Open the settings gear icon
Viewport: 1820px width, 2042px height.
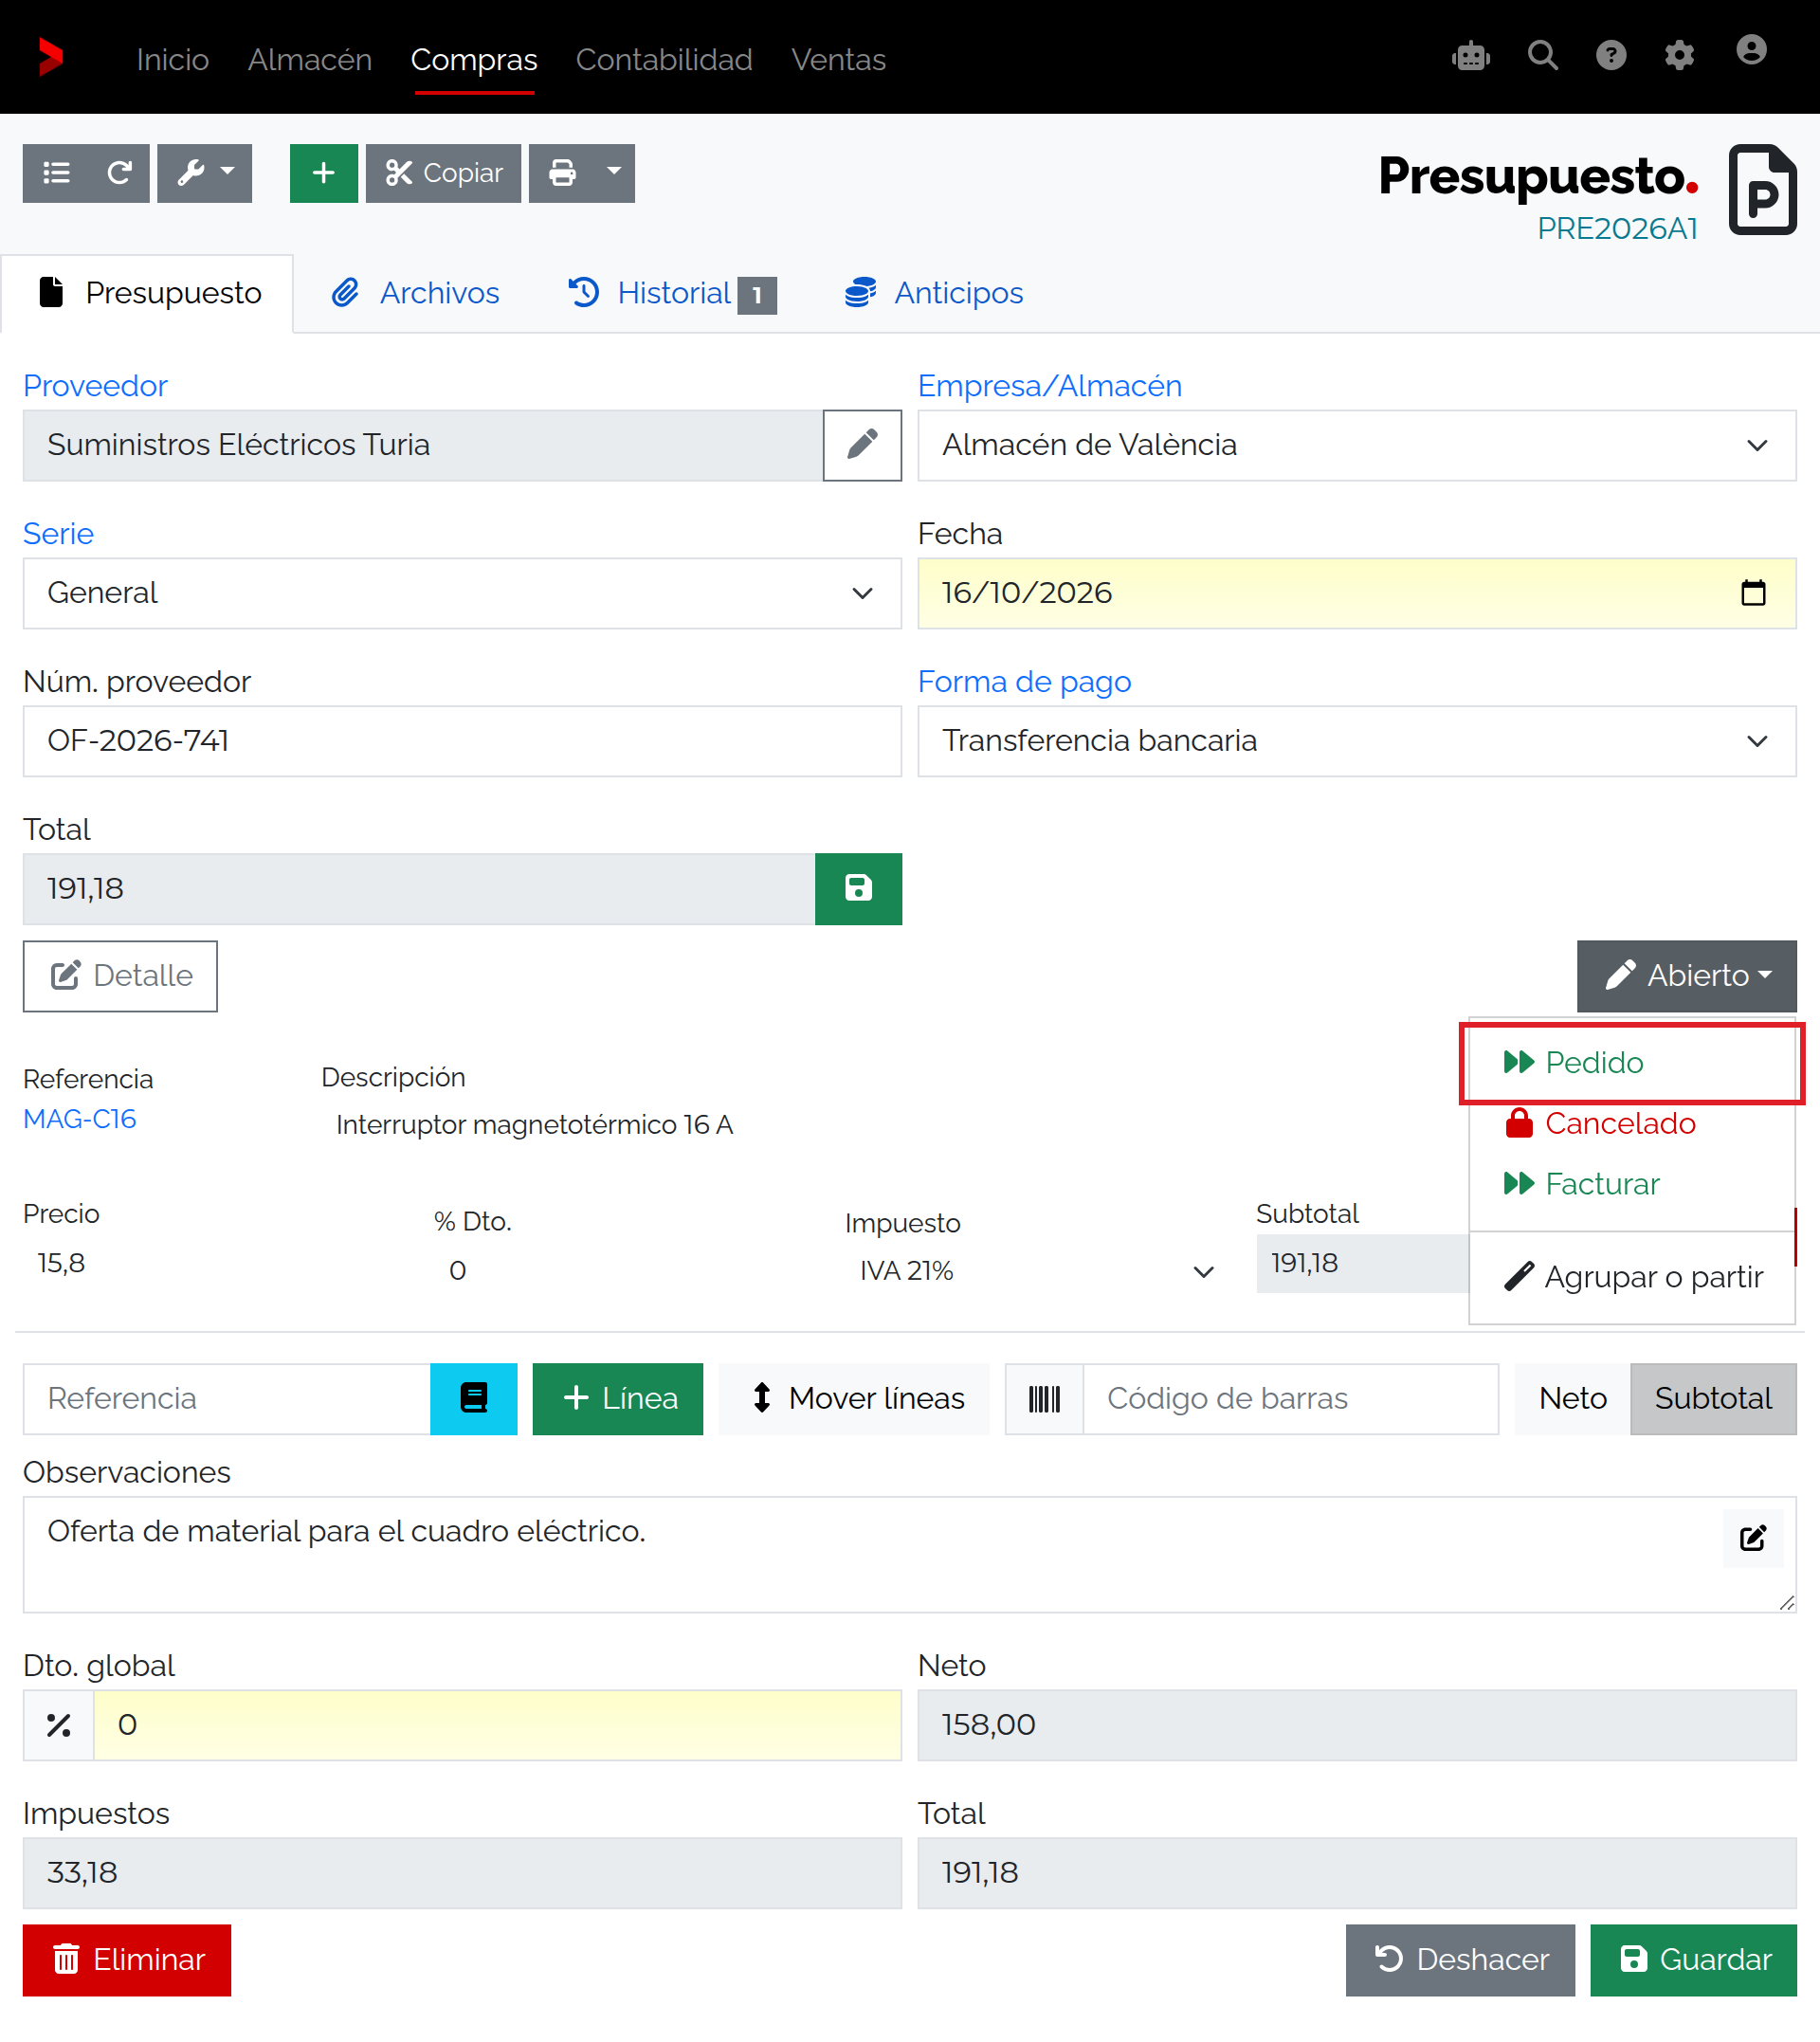(x=1678, y=56)
